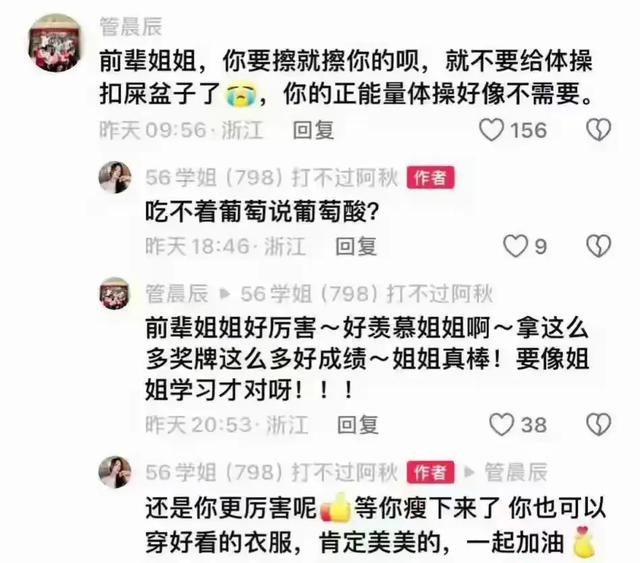Reply to the comment posted 昨天20:53
The width and height of the screenshot is (640, 563).
(358, 425)
